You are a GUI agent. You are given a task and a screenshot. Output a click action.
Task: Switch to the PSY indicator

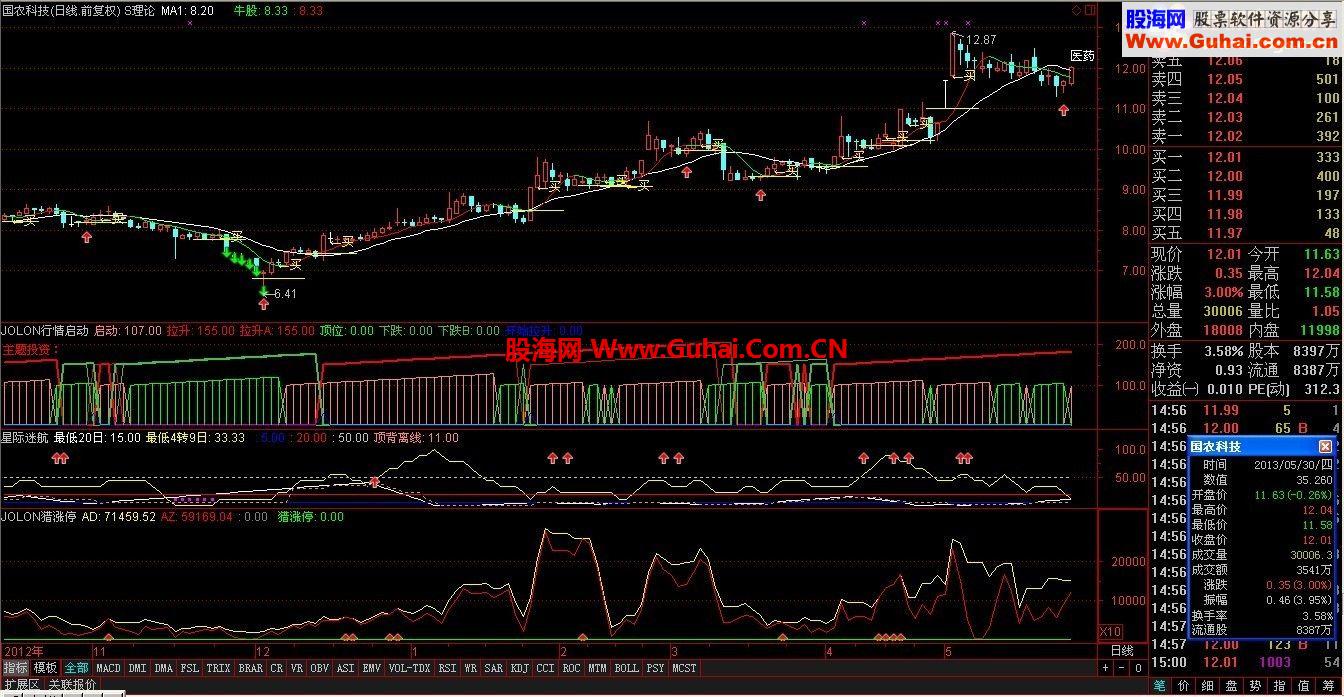click(x=656, y=667)
